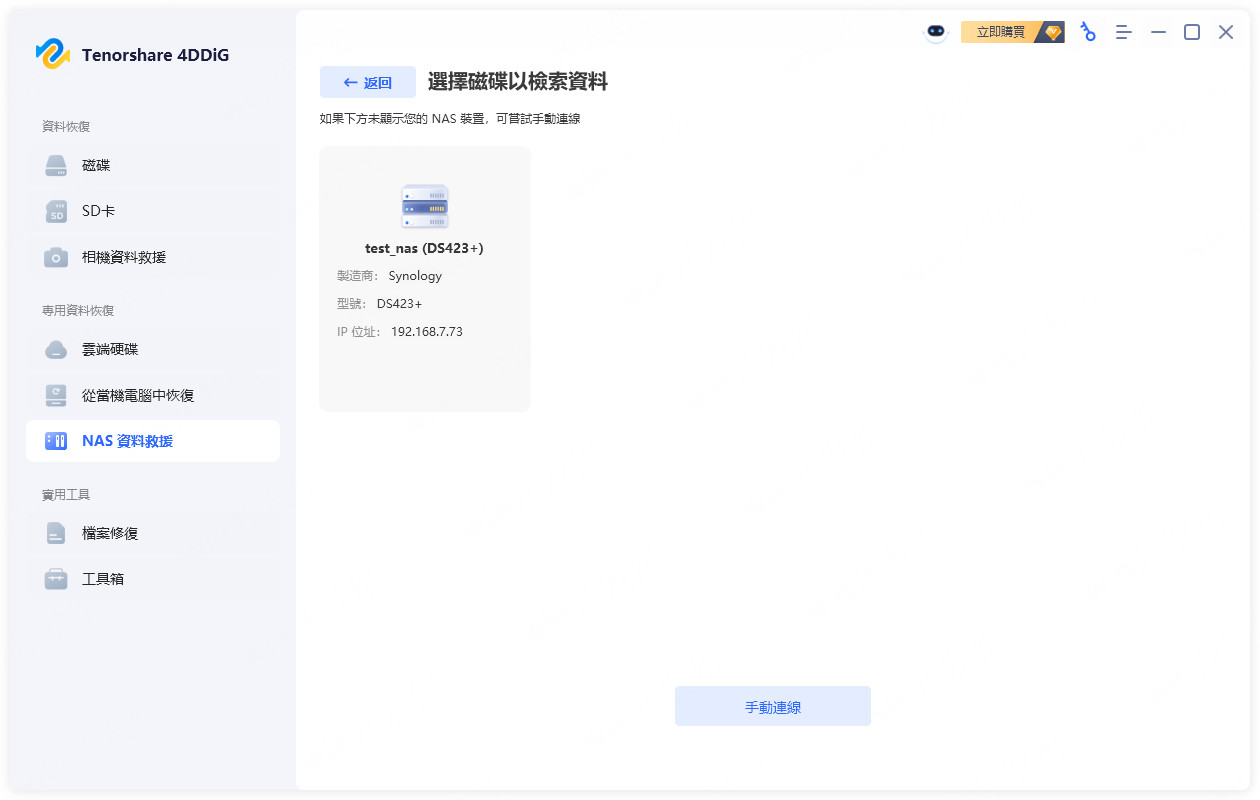
Task: Click the key registration icon
Action: tap(1088, 32)
